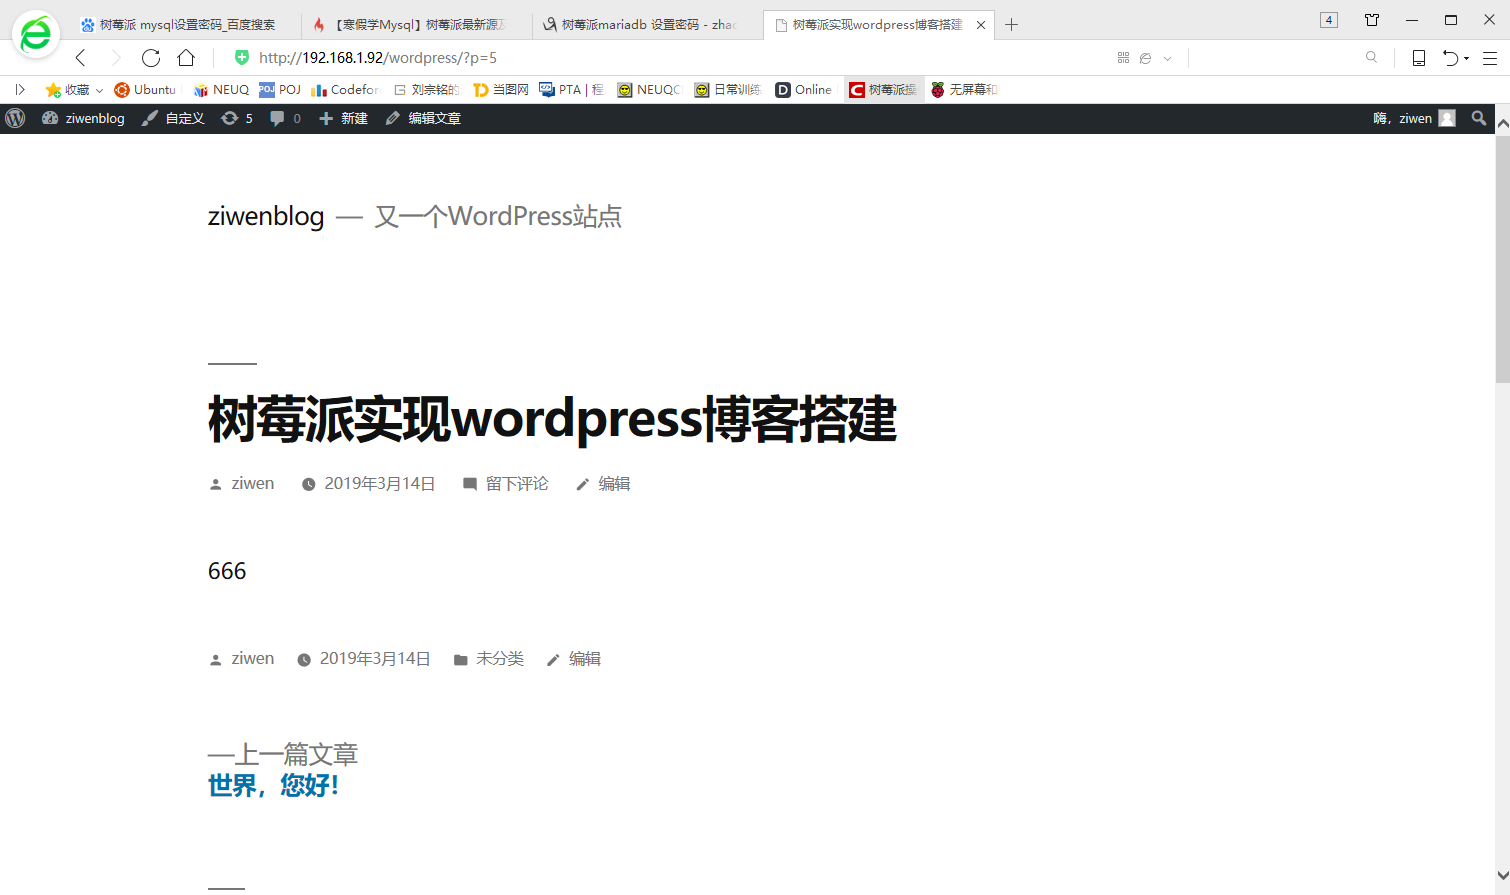Select the active 树莓派实现wordpress博客搭建 tab
1510x895 pixels.
tap(877, 25)
